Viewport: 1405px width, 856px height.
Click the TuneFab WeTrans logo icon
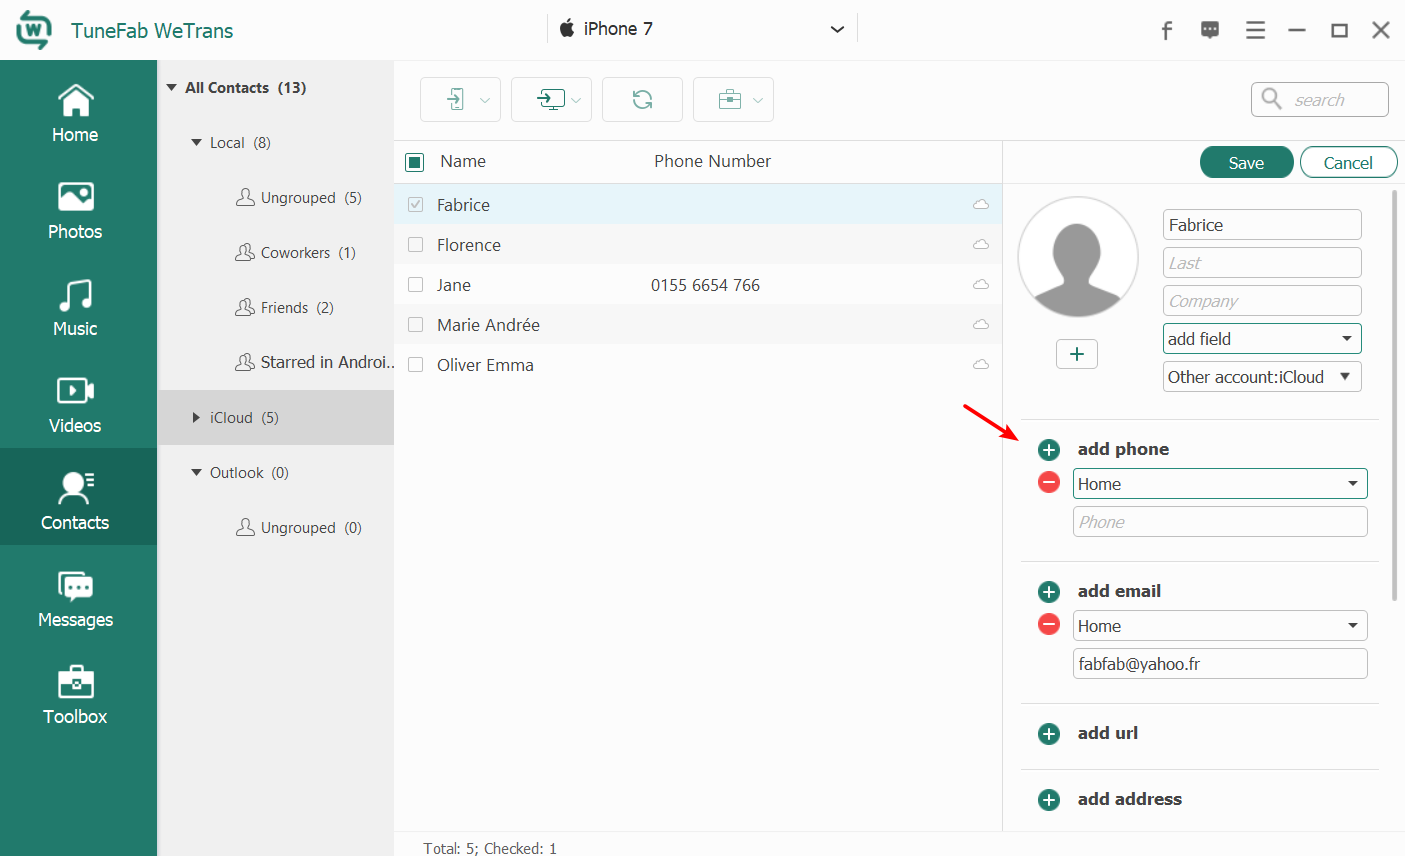point(33,30)
